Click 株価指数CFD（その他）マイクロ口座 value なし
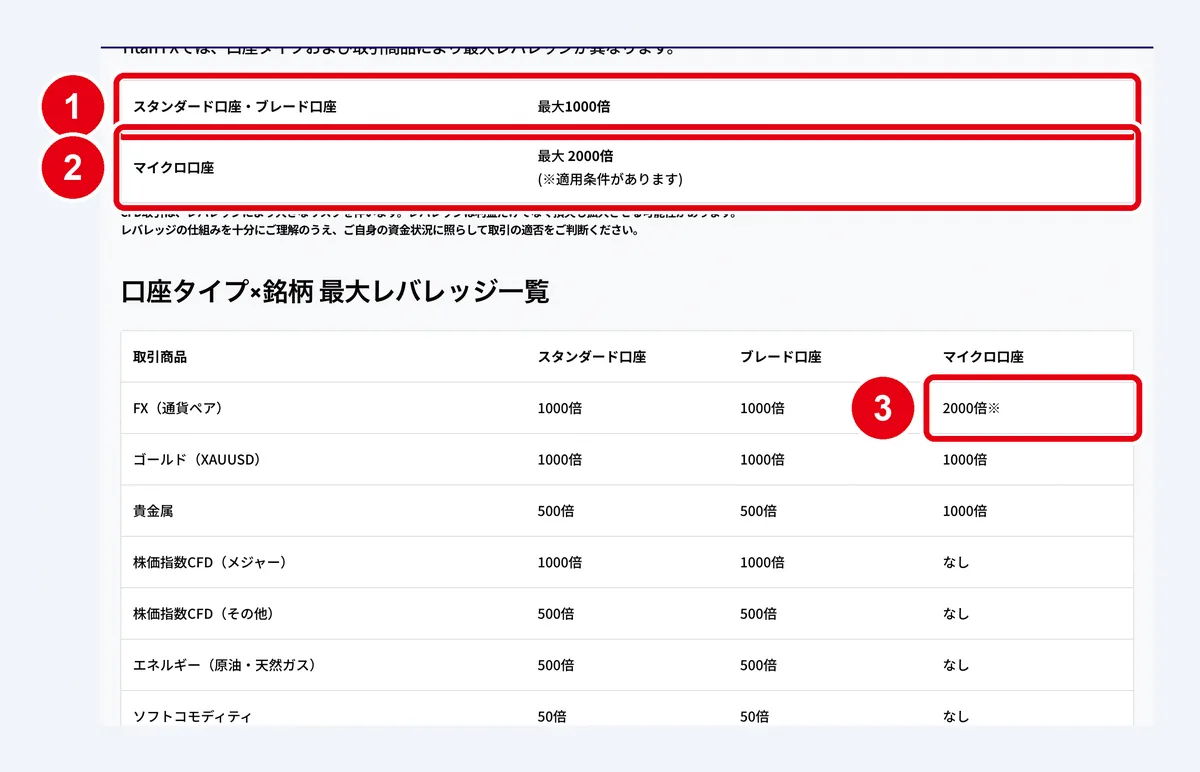Screen dimensions: 1200x772 tap(956, 614)
